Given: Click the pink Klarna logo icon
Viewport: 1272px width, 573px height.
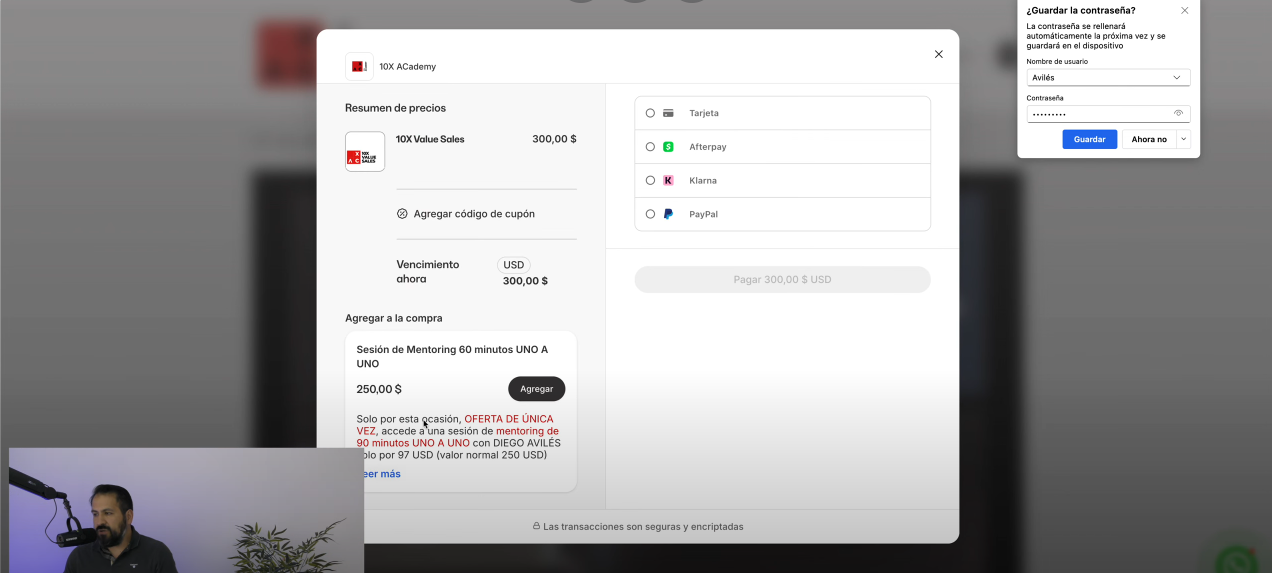Looking at the screenshot, I should coord(668,181).
